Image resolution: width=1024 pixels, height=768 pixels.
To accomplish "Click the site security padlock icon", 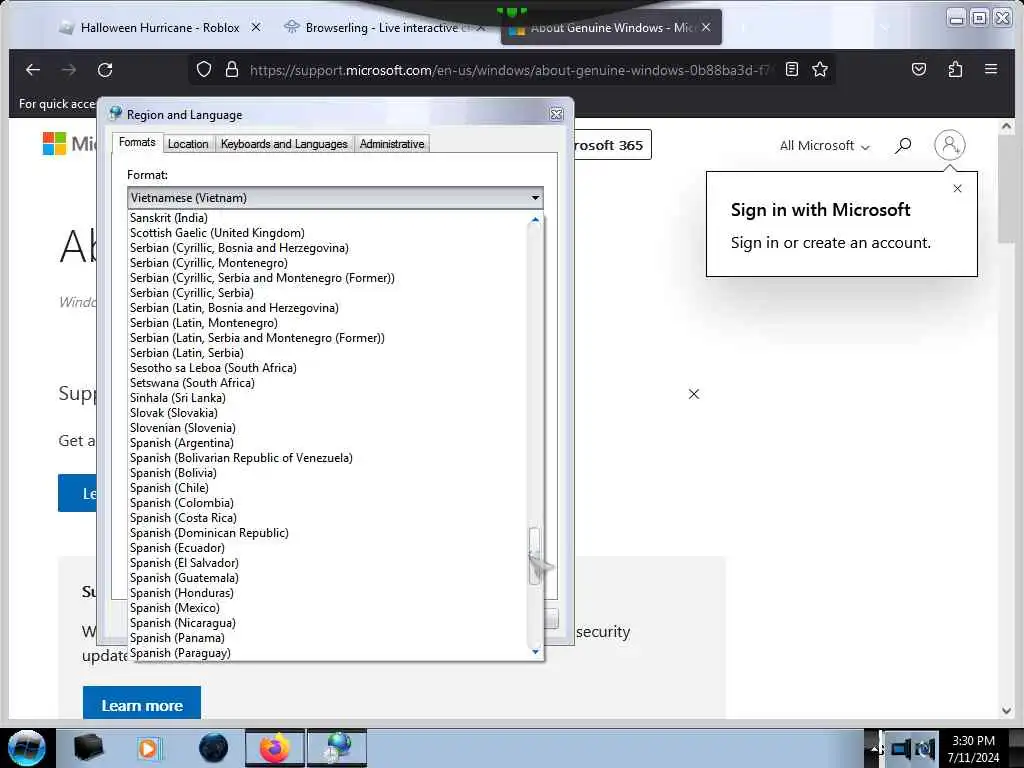I will 232,69.
